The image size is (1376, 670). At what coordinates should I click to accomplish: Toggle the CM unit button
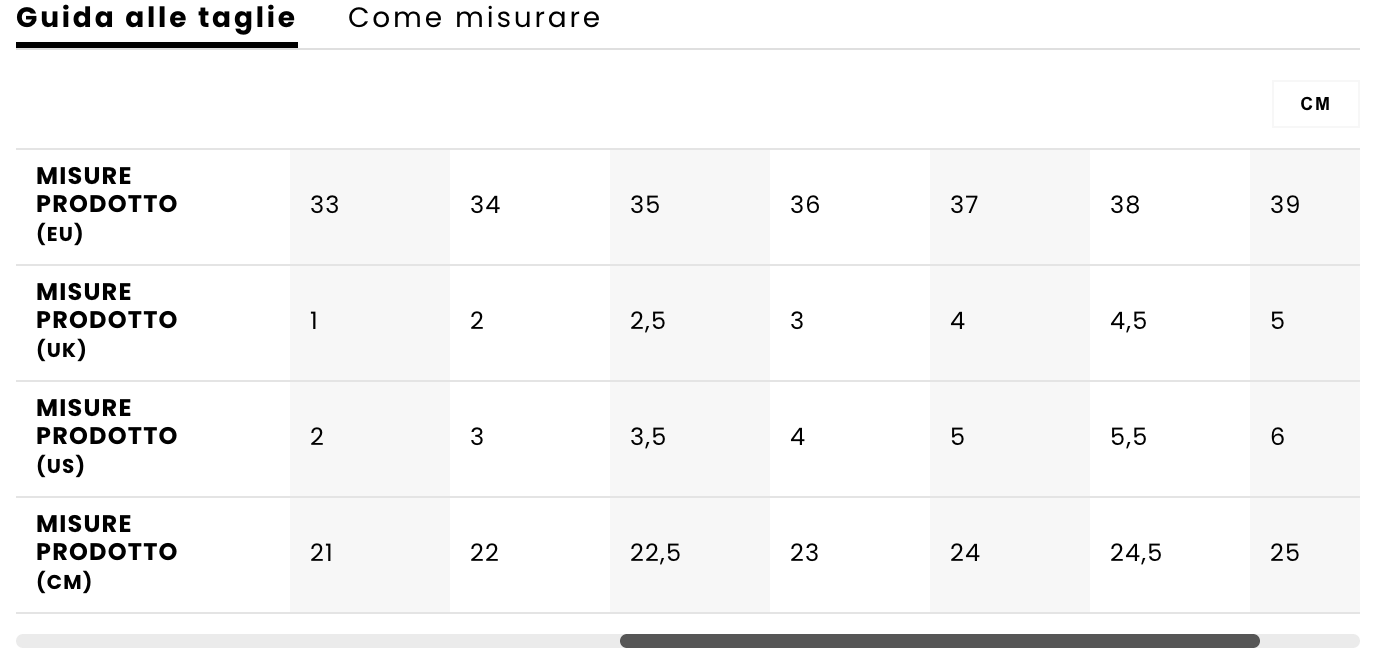point(1315,104)
